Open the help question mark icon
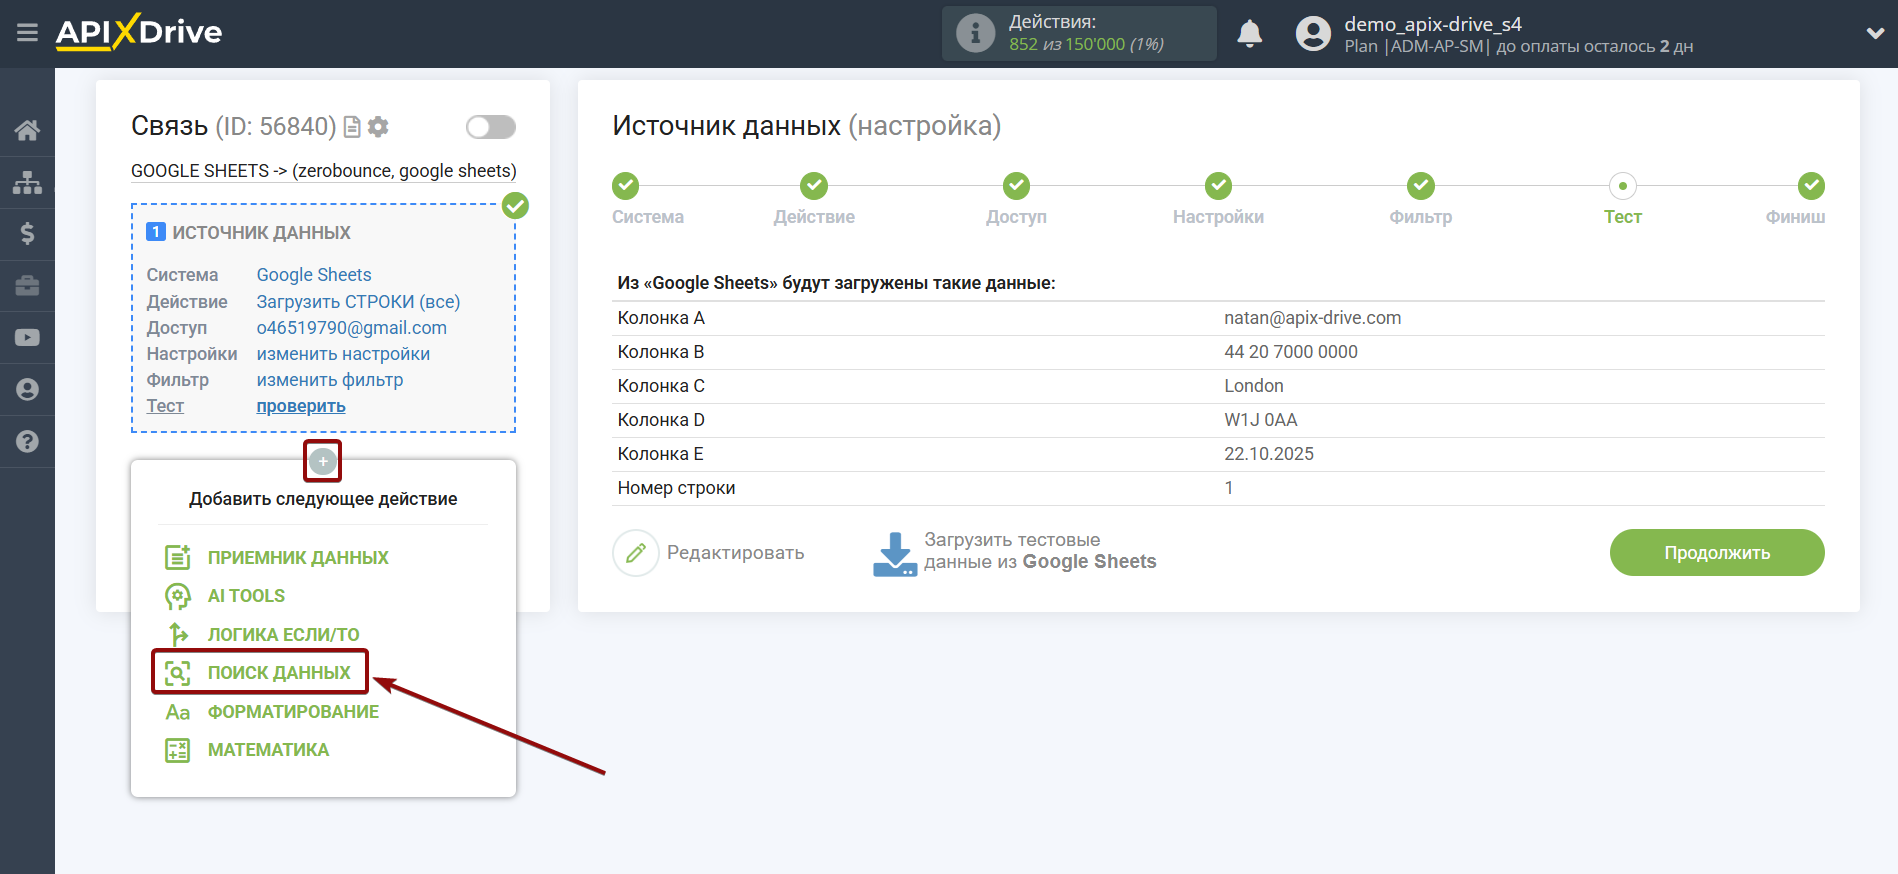Screen dimensions: 1898x874 pyautogui.click(x=27, y=441)
